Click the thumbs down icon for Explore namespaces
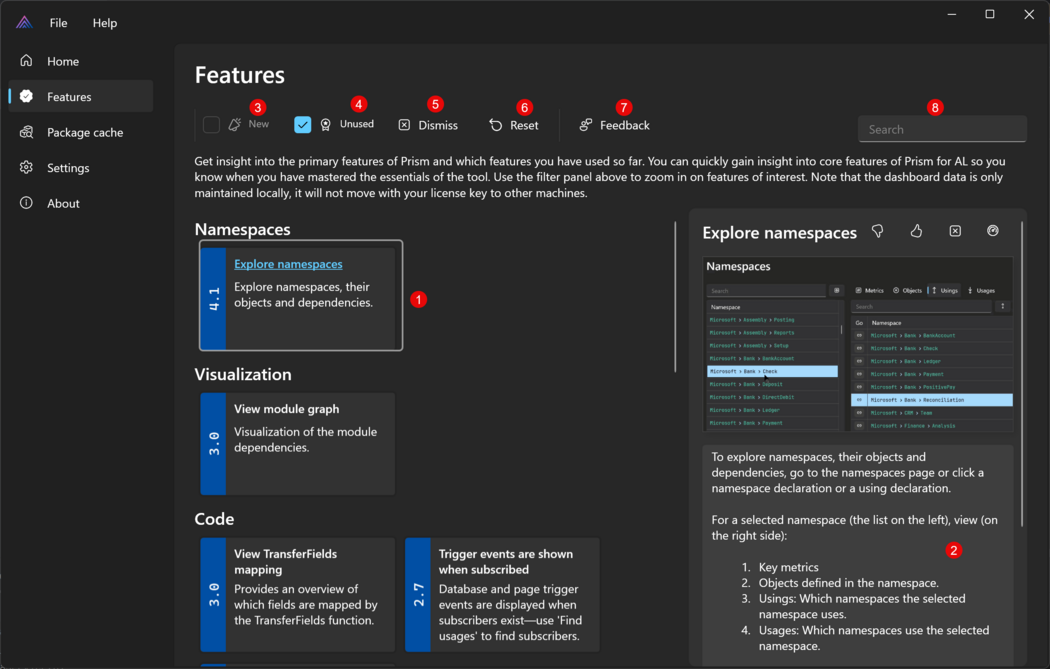 coord(877,231)
